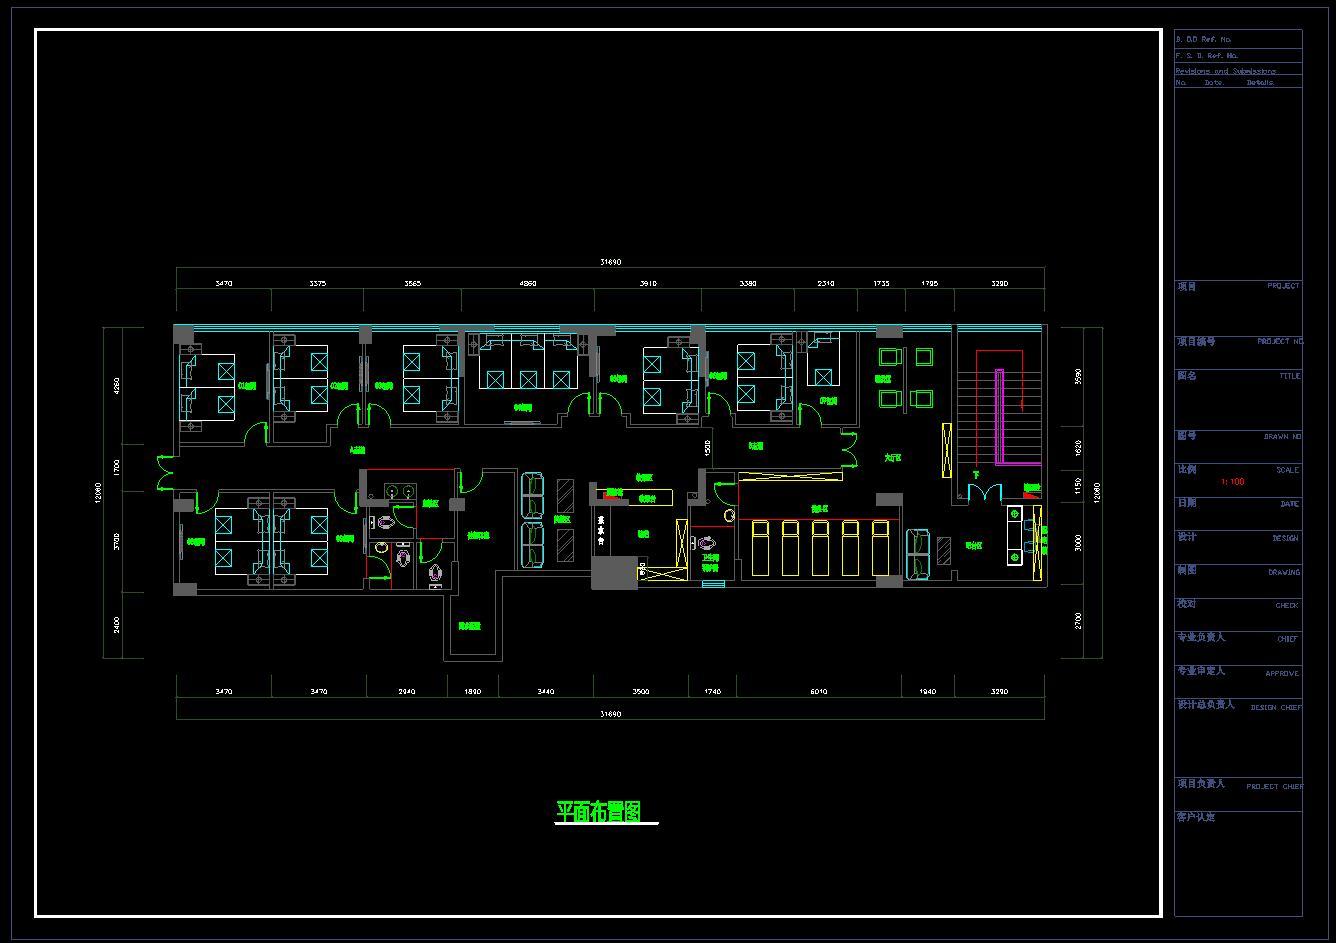Click the DATE field label in title block
Image resolution: width=1336 pixels, height=943 pixels.
point(1289,504)
